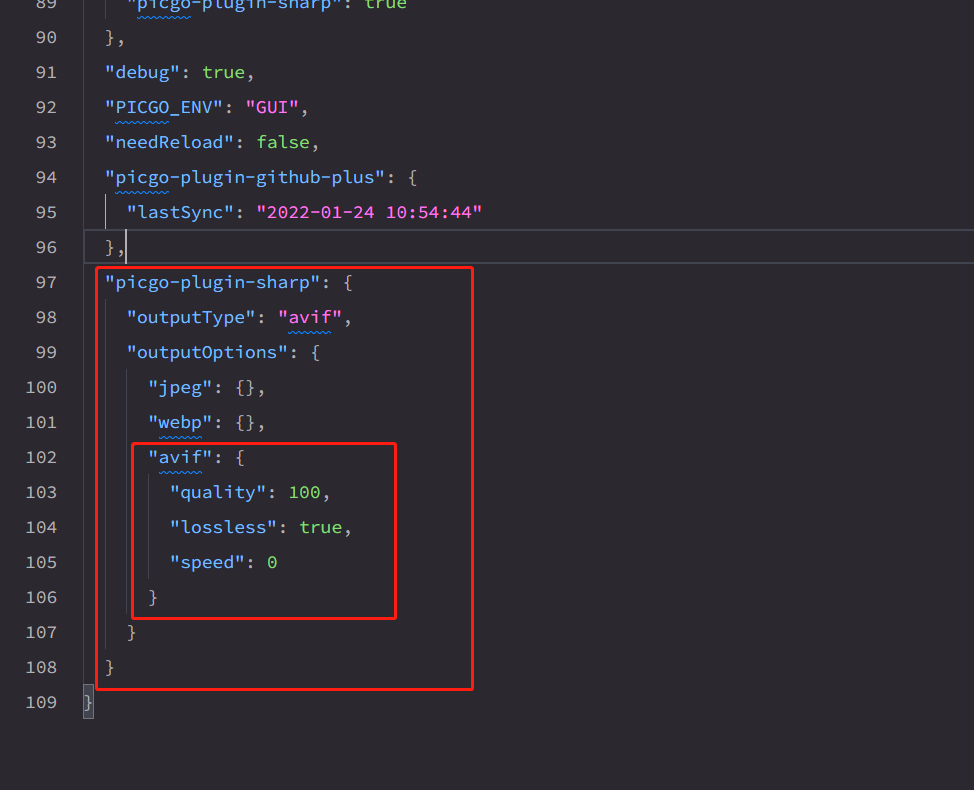Click the closing brace on line 107
This screenshot has width=974, height=790.
coord(131,633)
